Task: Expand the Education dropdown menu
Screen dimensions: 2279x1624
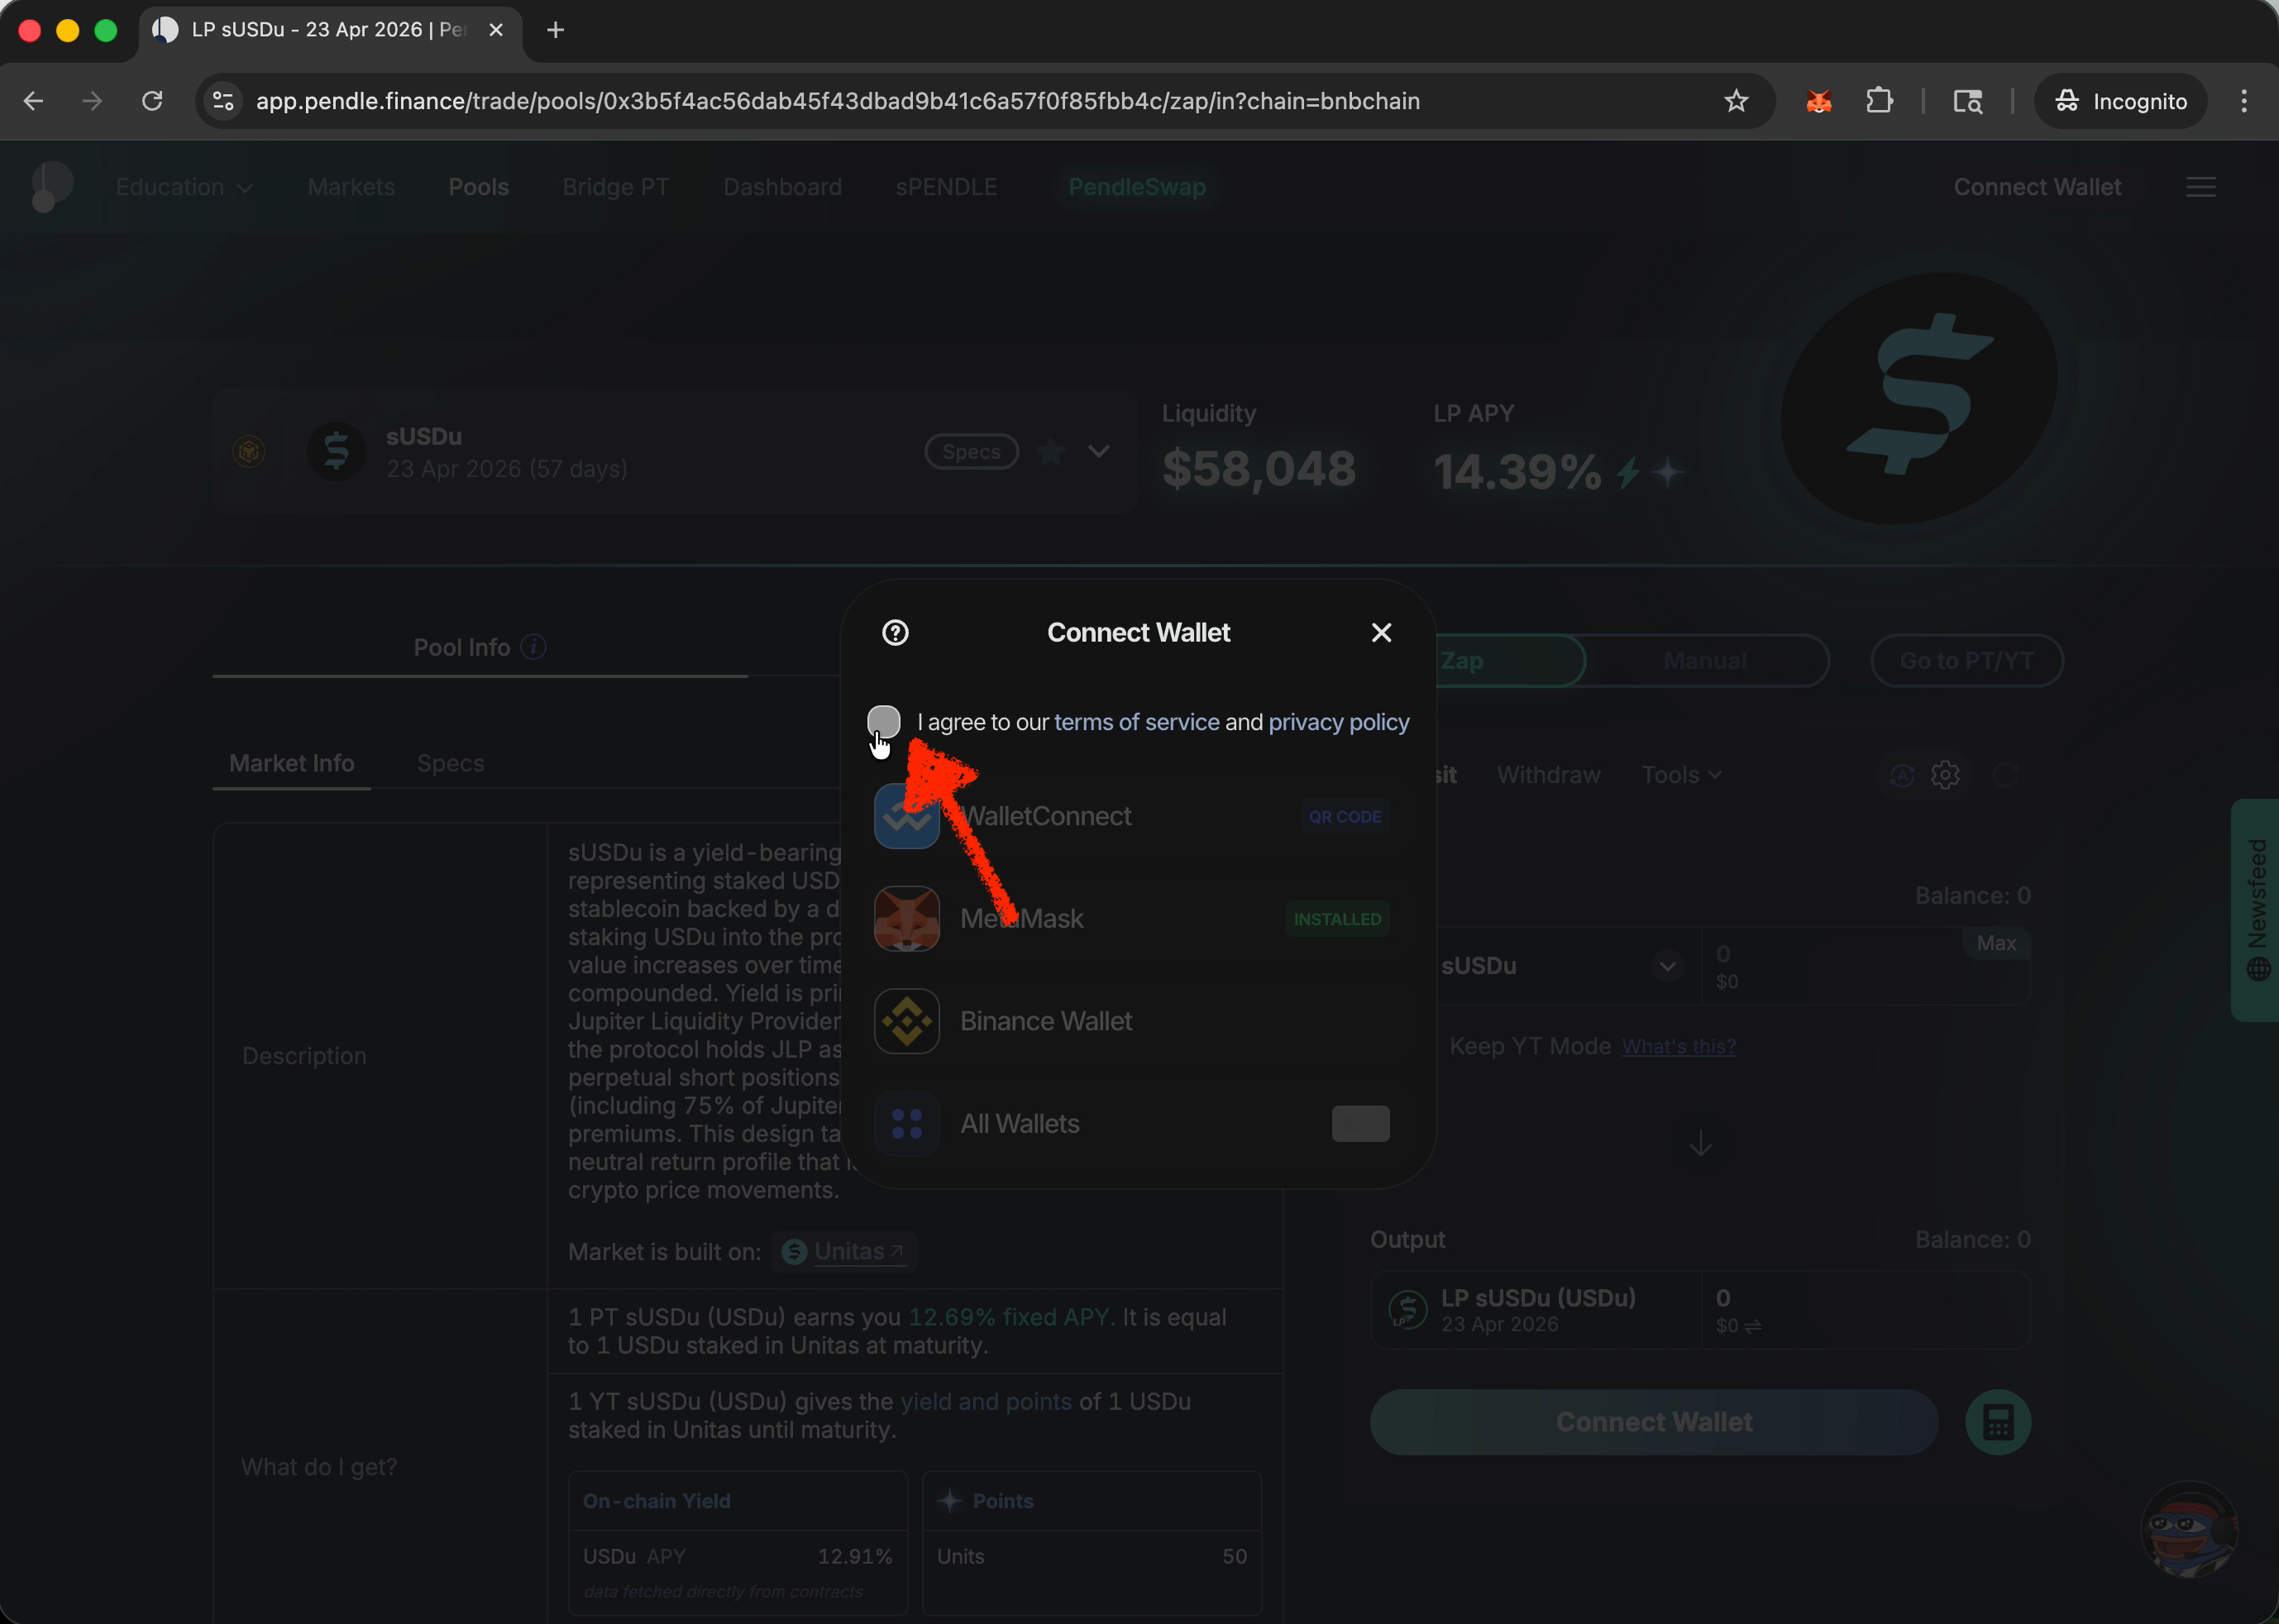Action: click(184, 187)
